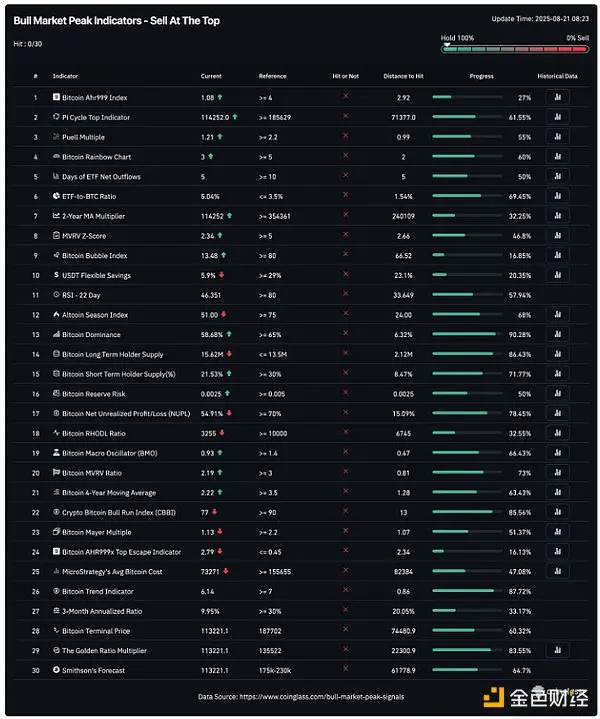
Task: Open historical data chart for Bitcoin RHODL Ratio
Action: (x=557, y=433)
